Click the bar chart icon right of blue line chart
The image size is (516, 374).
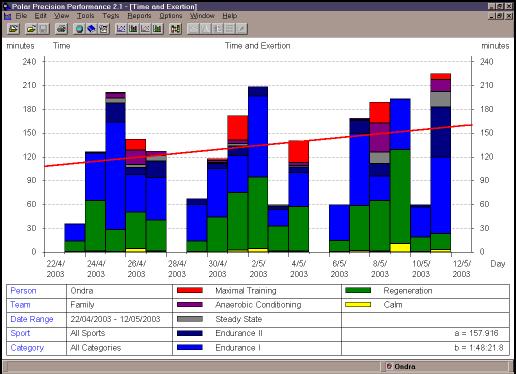(x=133, y=29)
